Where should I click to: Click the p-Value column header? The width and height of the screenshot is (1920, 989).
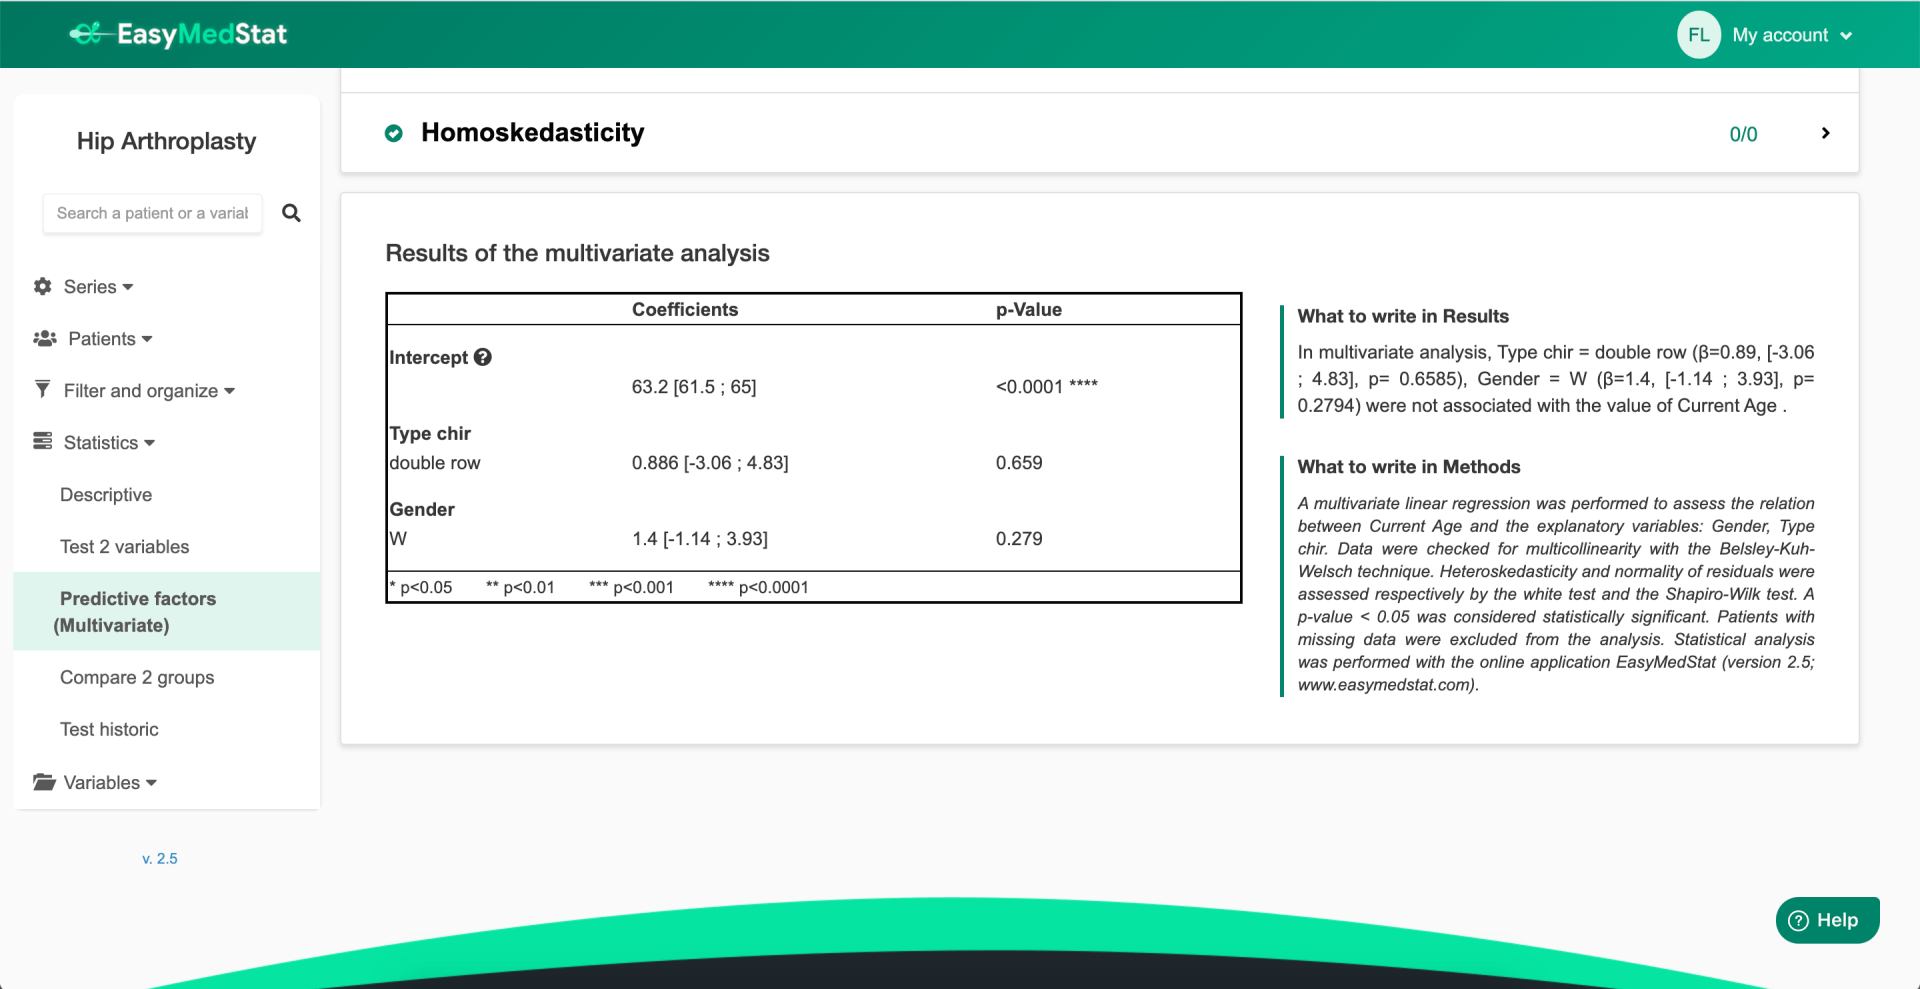coord(1029,310)
